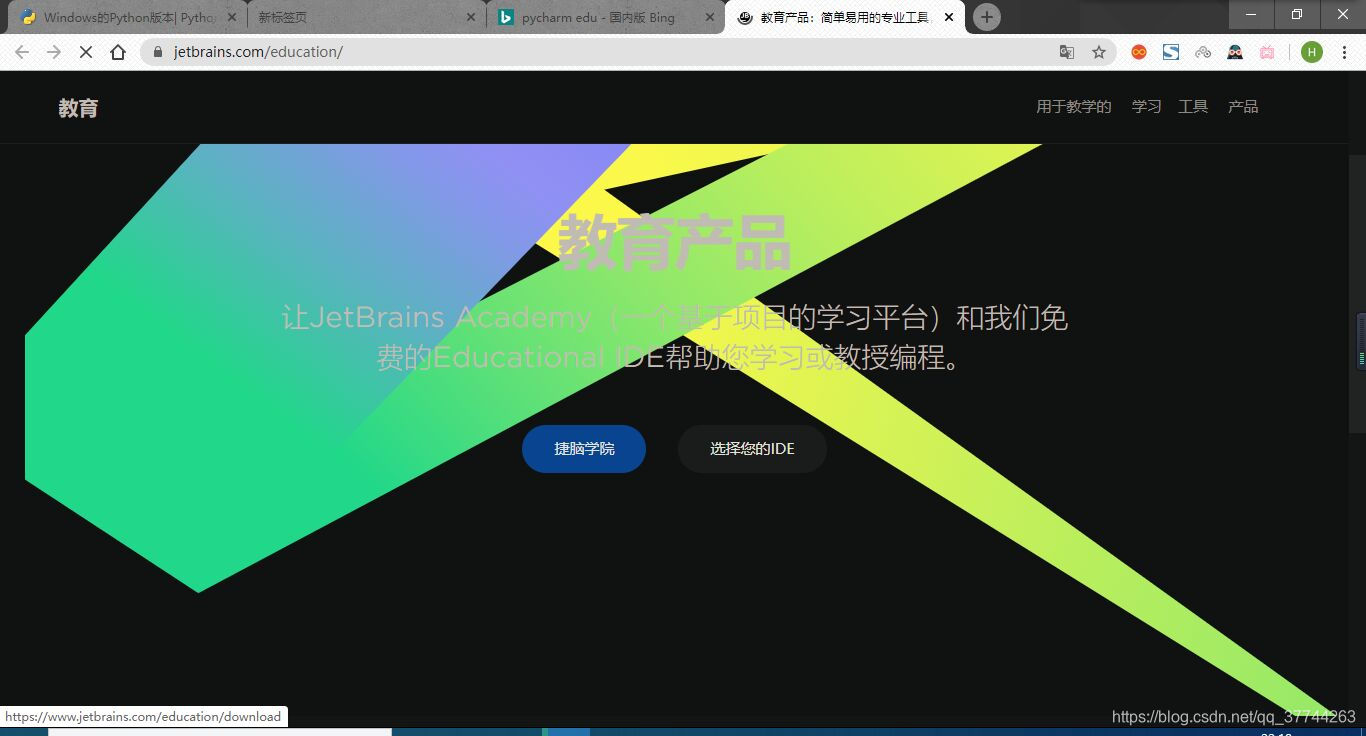Screen dimensions: 1366x736
Task: Open the 工具 navigation item
Action: pos(1193,107)
